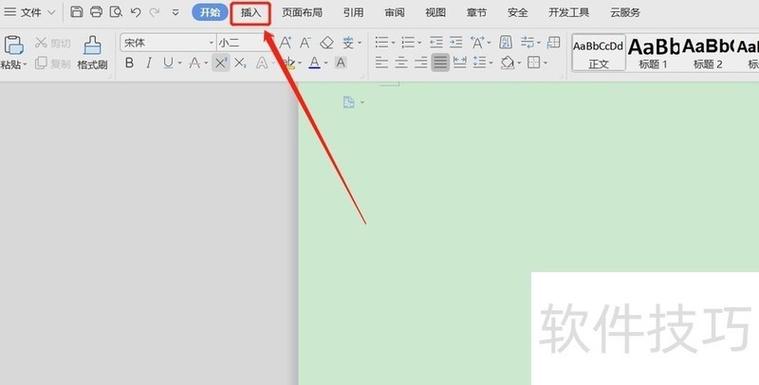759x385 pixels.
Task: Click the decrease font size icon
Action: (x=305, y=43)
